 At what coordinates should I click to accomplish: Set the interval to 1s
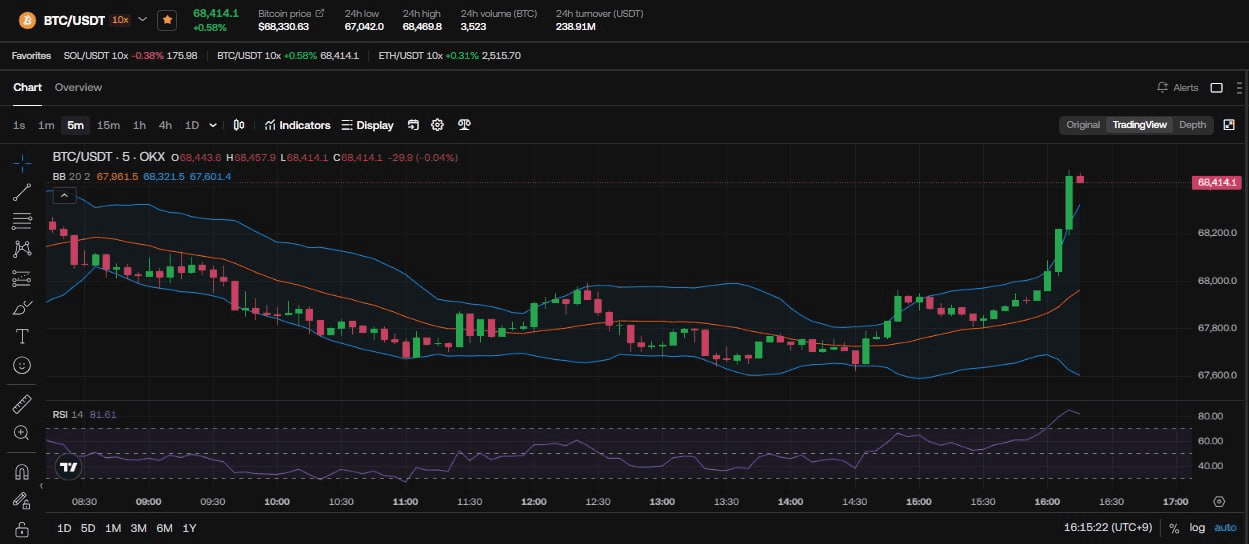19,125
